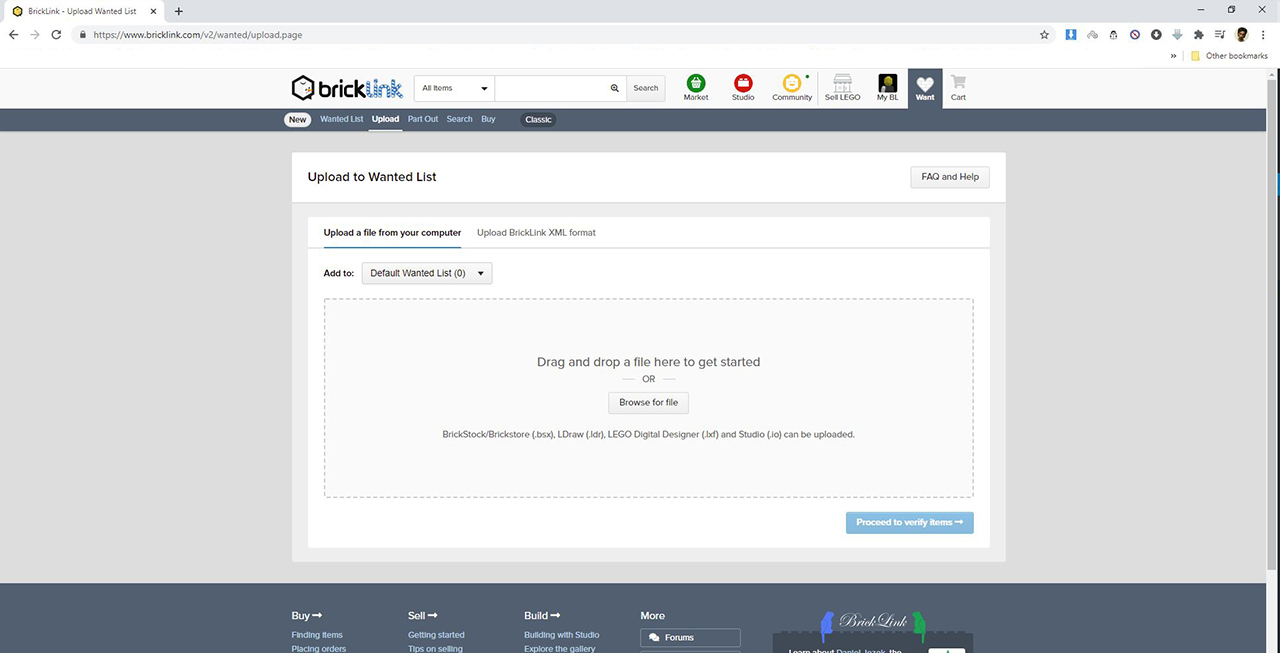1280x653 pixels.
Task: Open the Wanted List submenu item
Action: 342,119
